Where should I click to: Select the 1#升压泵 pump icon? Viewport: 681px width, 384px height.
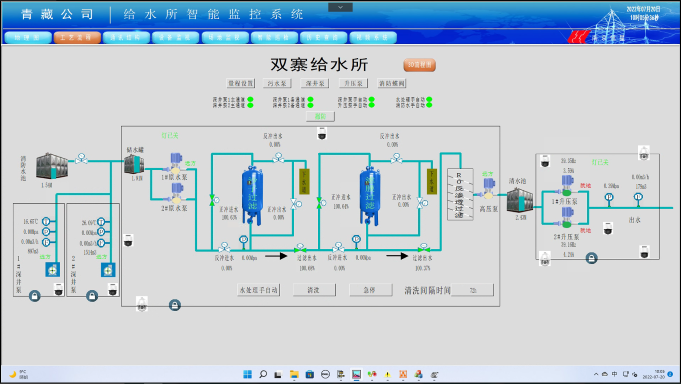[x=566, y=185]
